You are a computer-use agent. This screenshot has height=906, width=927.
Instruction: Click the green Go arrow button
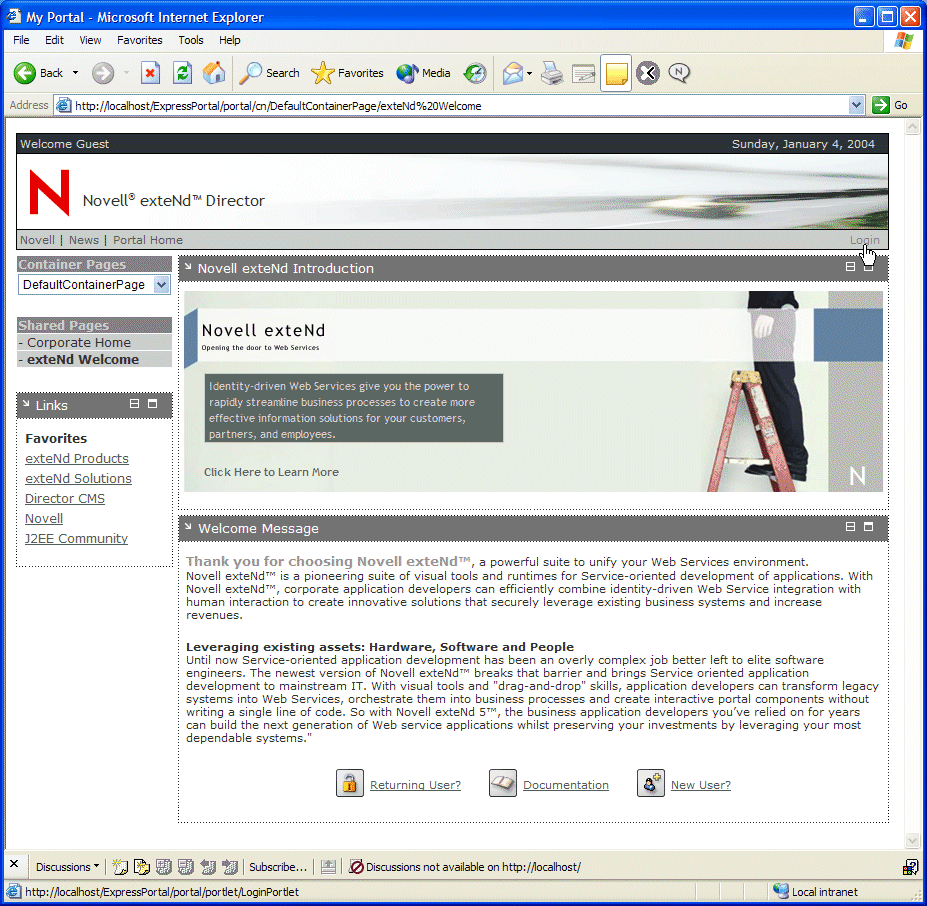(881, 105)
